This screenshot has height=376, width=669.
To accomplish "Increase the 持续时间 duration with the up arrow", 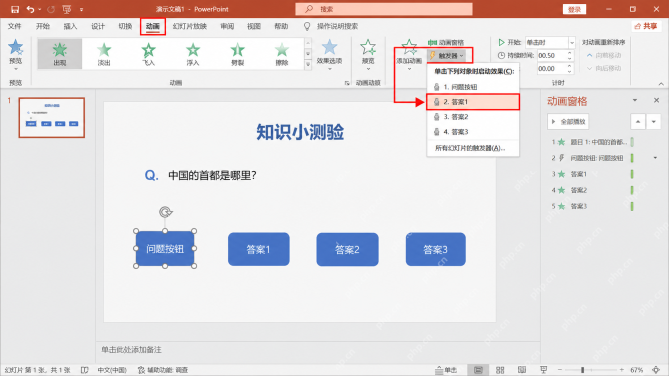I will tap(570, 53).
